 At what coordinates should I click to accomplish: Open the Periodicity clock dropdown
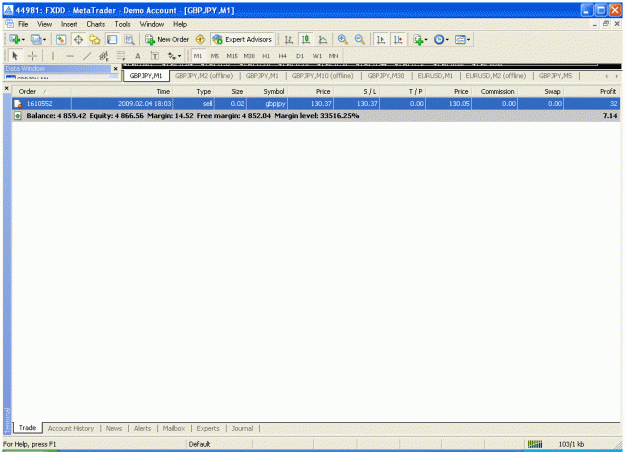[x=441, y=39]
